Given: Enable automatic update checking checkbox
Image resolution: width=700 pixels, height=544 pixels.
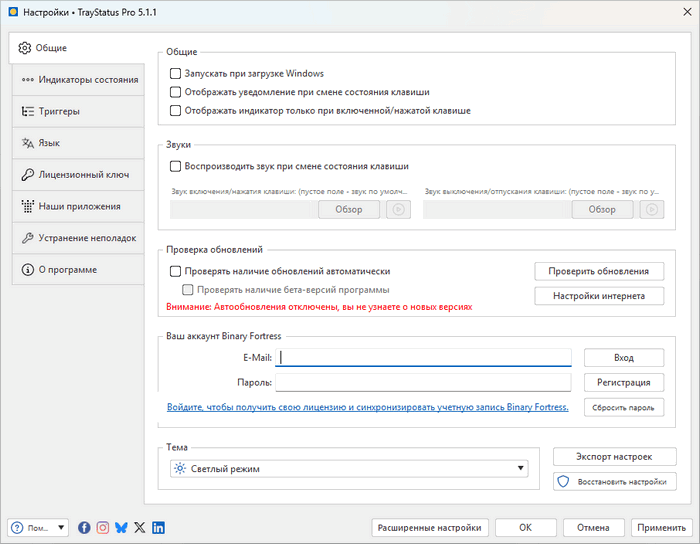Looking at the screenshot, I should click(x=175, y=271).
